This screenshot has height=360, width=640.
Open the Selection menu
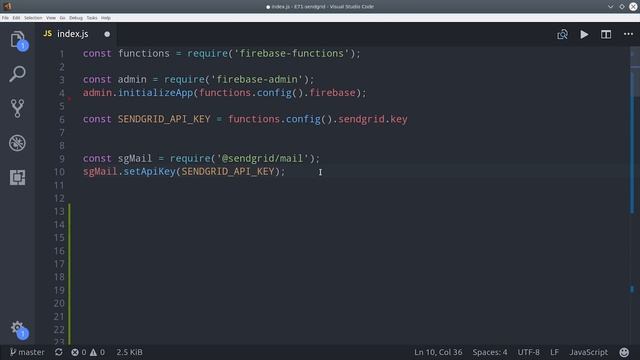pos(33,18)
